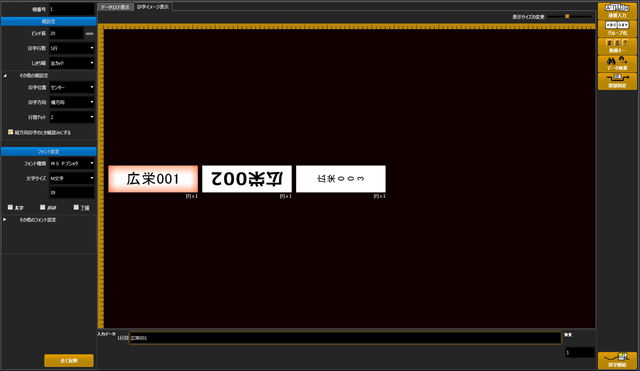The height and width of the screenshot is (371, 640).
Task: Click the 連続入力 continuous input icon button
Action: 617,11
